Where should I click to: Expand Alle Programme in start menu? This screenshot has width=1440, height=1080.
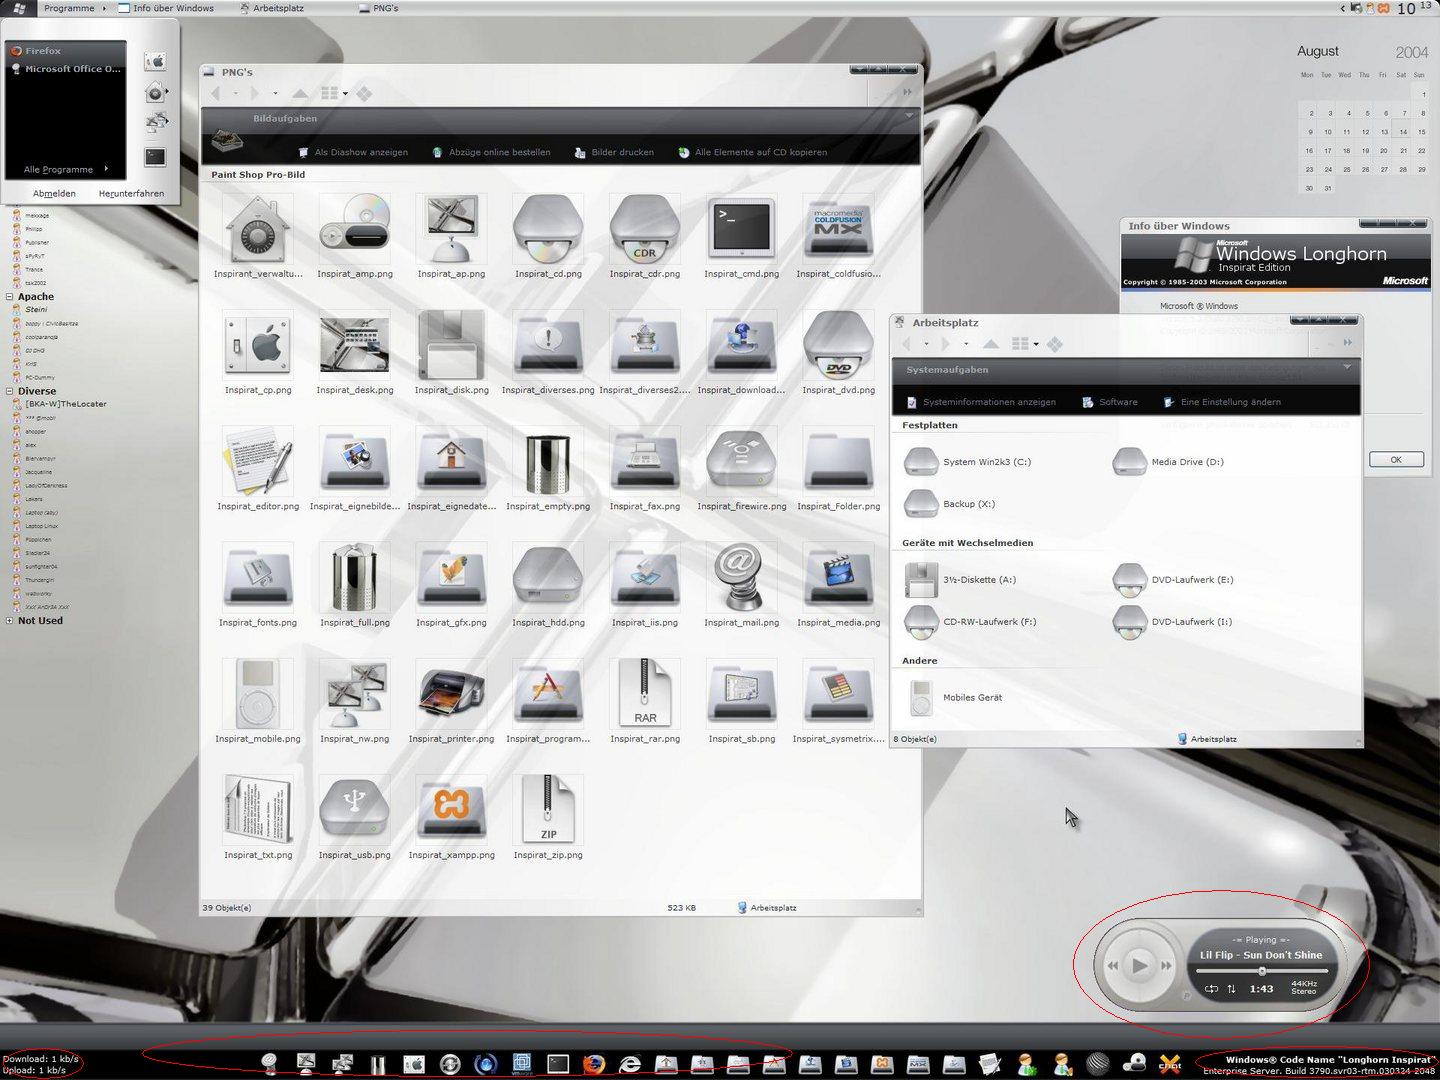click(65, 169)
